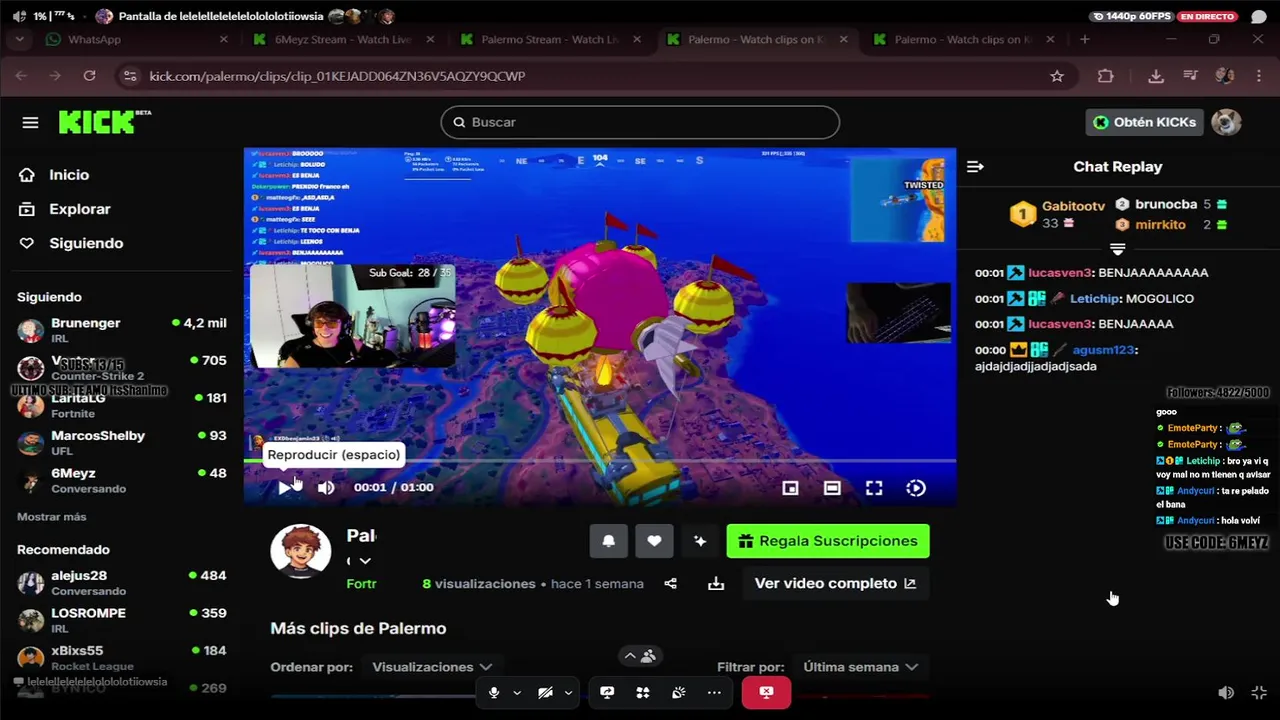The width and height of the screenshot is (1280, 720).
Task: End the screen share with red button
Action: click(766, 692)
